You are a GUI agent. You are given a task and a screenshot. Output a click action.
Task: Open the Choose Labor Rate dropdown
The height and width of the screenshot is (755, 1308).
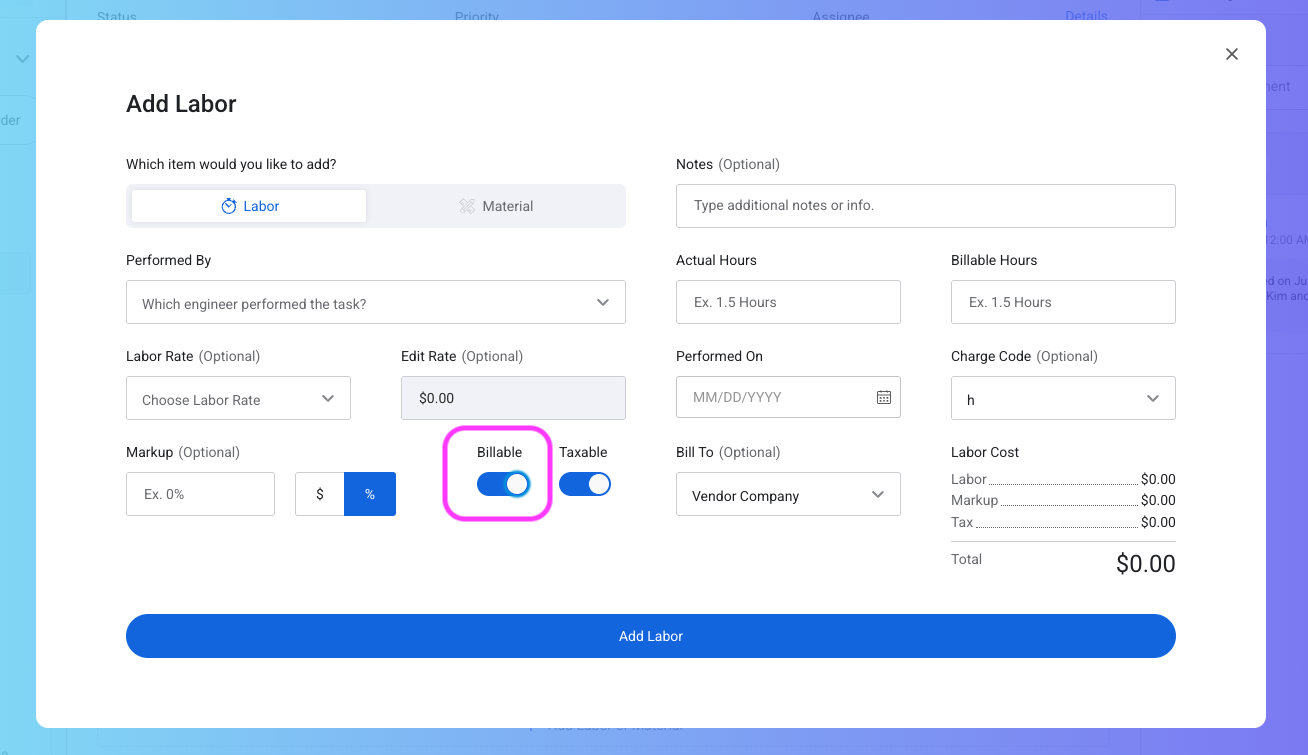[x=238, y=397]
